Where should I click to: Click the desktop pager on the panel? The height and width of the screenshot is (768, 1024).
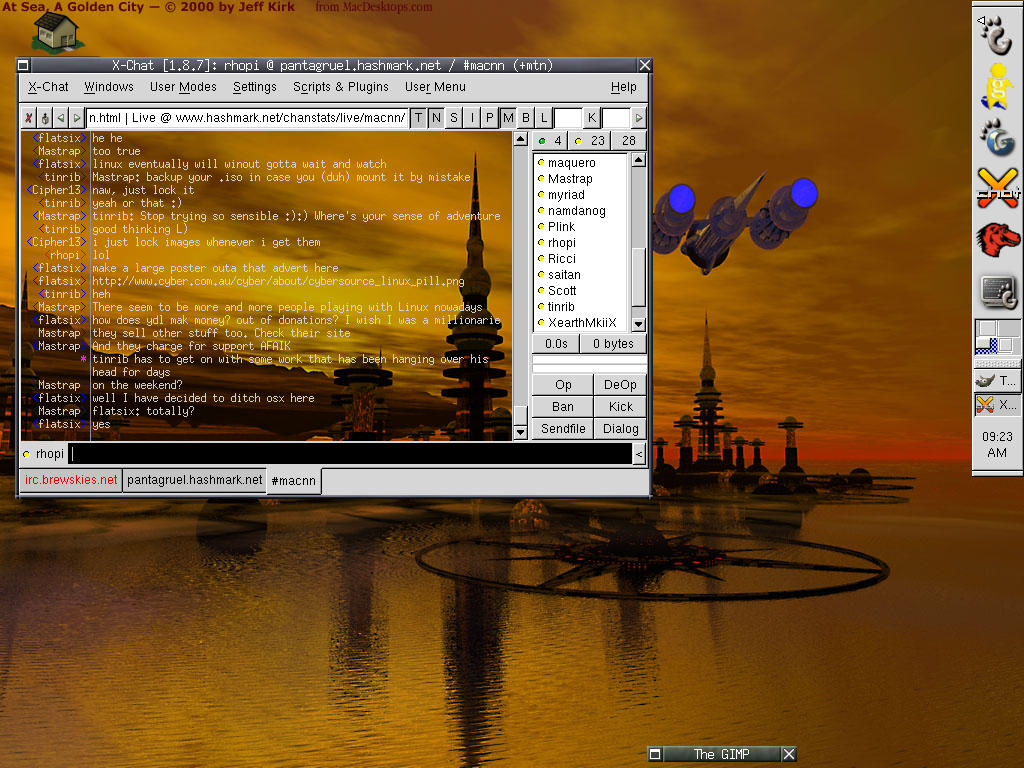click(x=997, y=336)
